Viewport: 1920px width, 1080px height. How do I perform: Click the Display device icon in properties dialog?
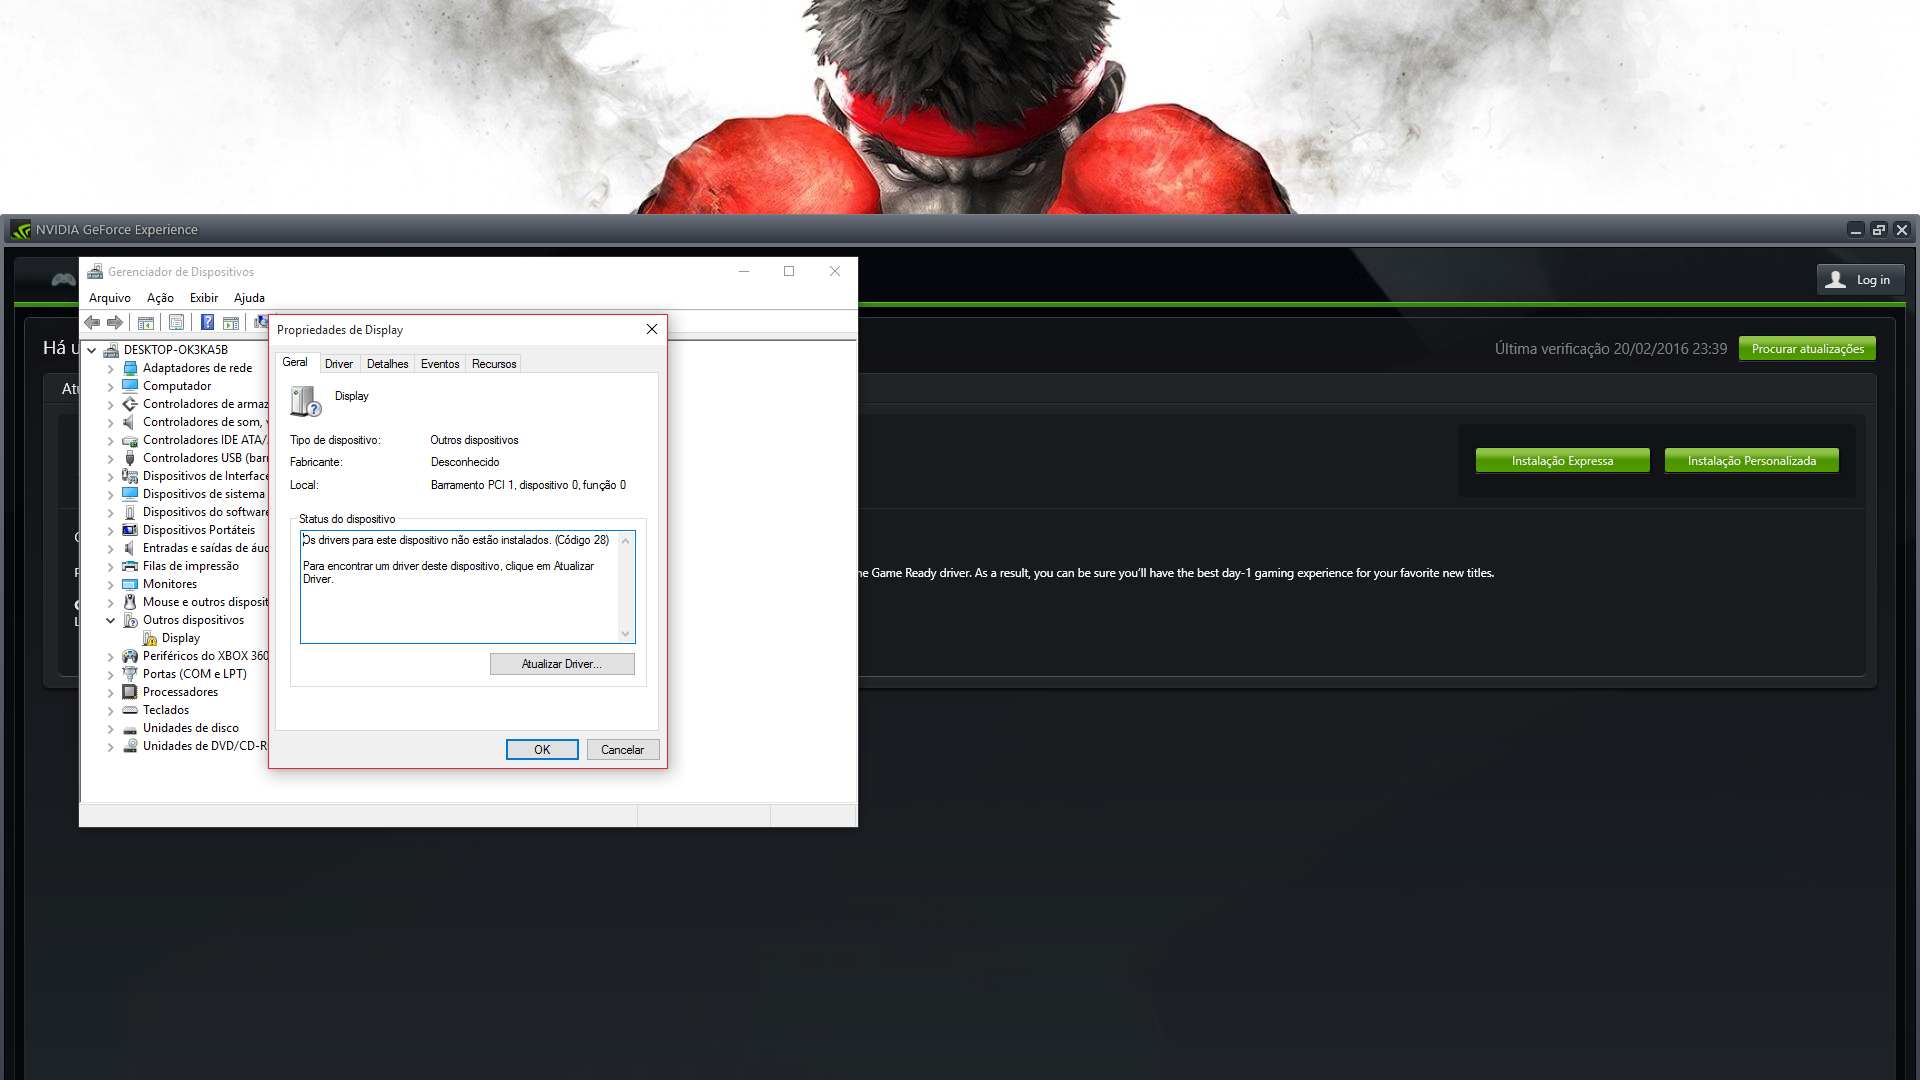tap(305, 401)
